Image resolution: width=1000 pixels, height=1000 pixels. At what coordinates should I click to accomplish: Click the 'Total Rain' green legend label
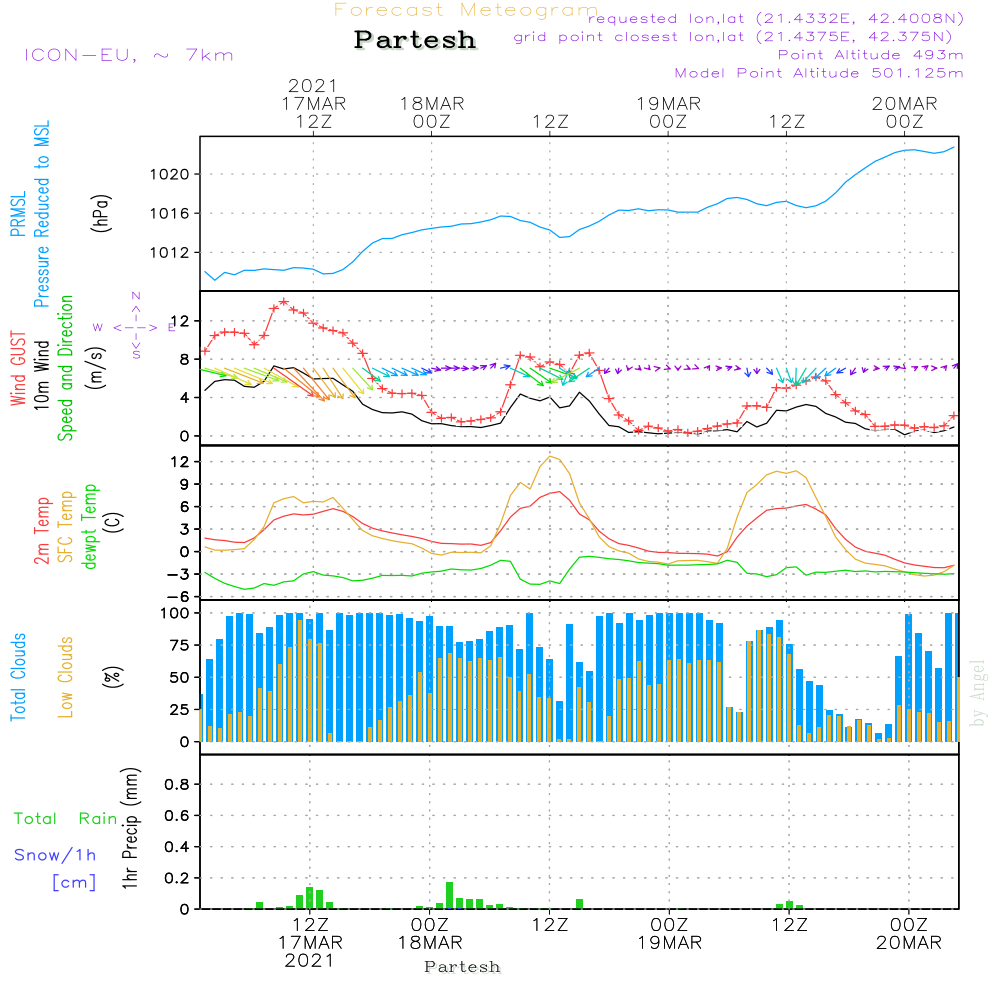tap(66, 819)
